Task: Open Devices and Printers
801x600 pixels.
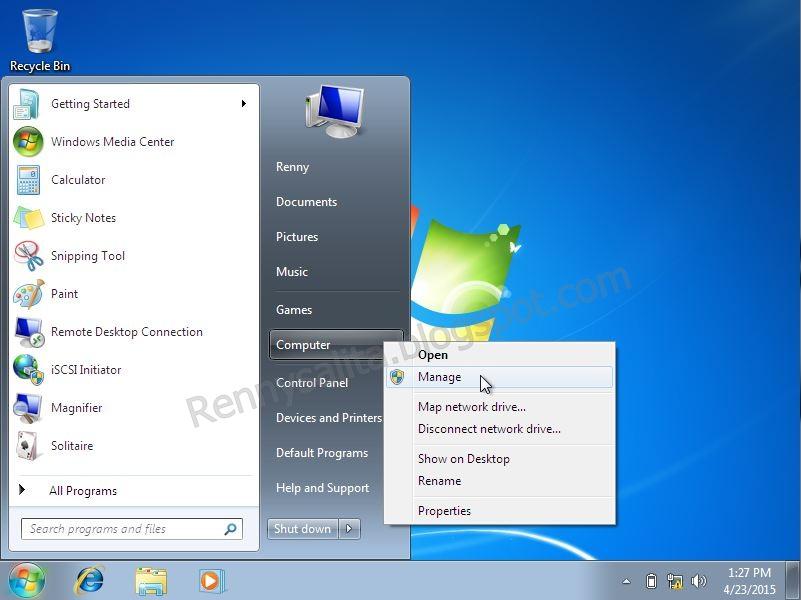Action: point(329,418)
